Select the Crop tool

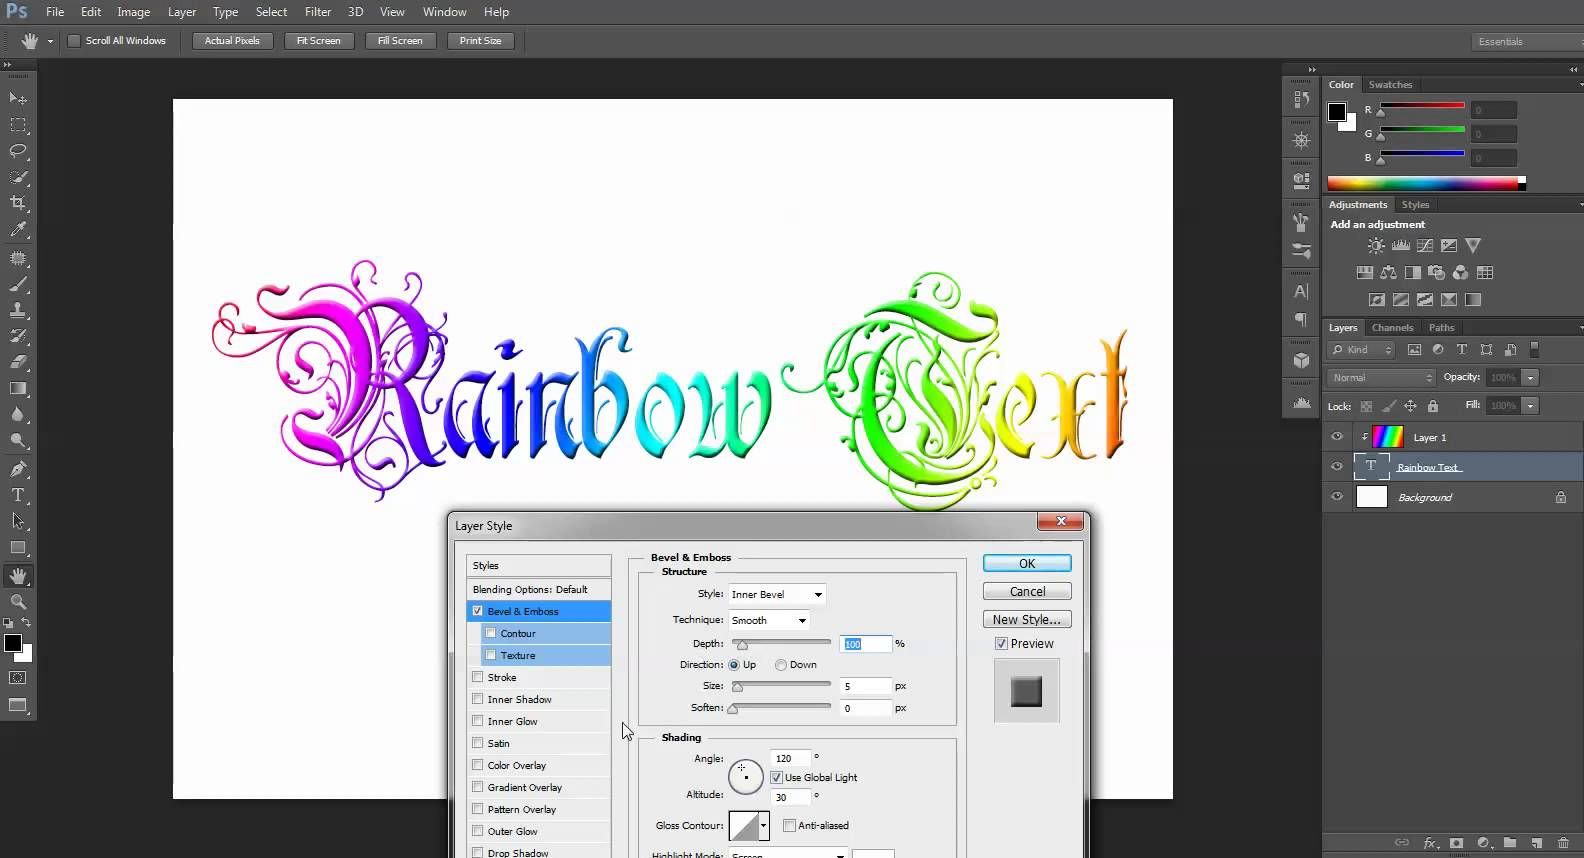(x=18, y=203)
